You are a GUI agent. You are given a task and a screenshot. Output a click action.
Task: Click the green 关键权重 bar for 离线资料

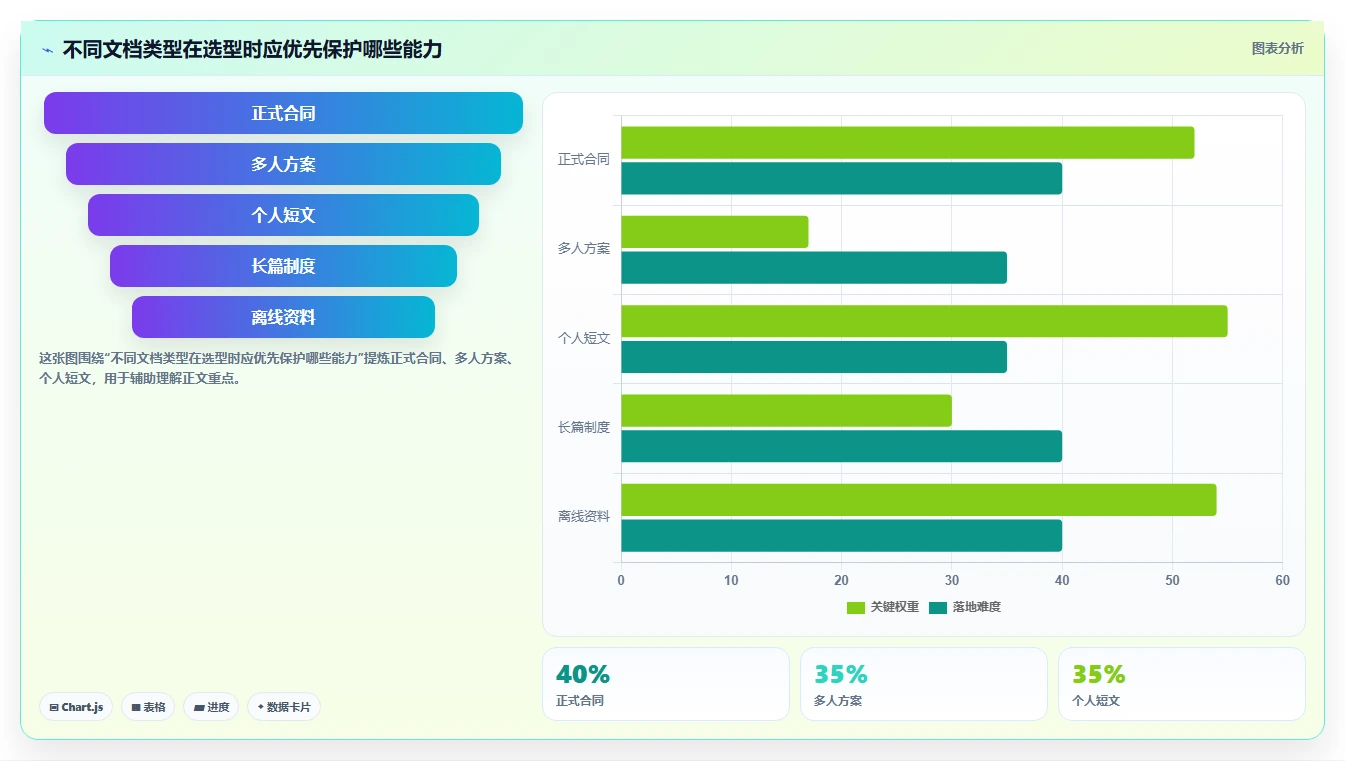(x=919, y=500)
